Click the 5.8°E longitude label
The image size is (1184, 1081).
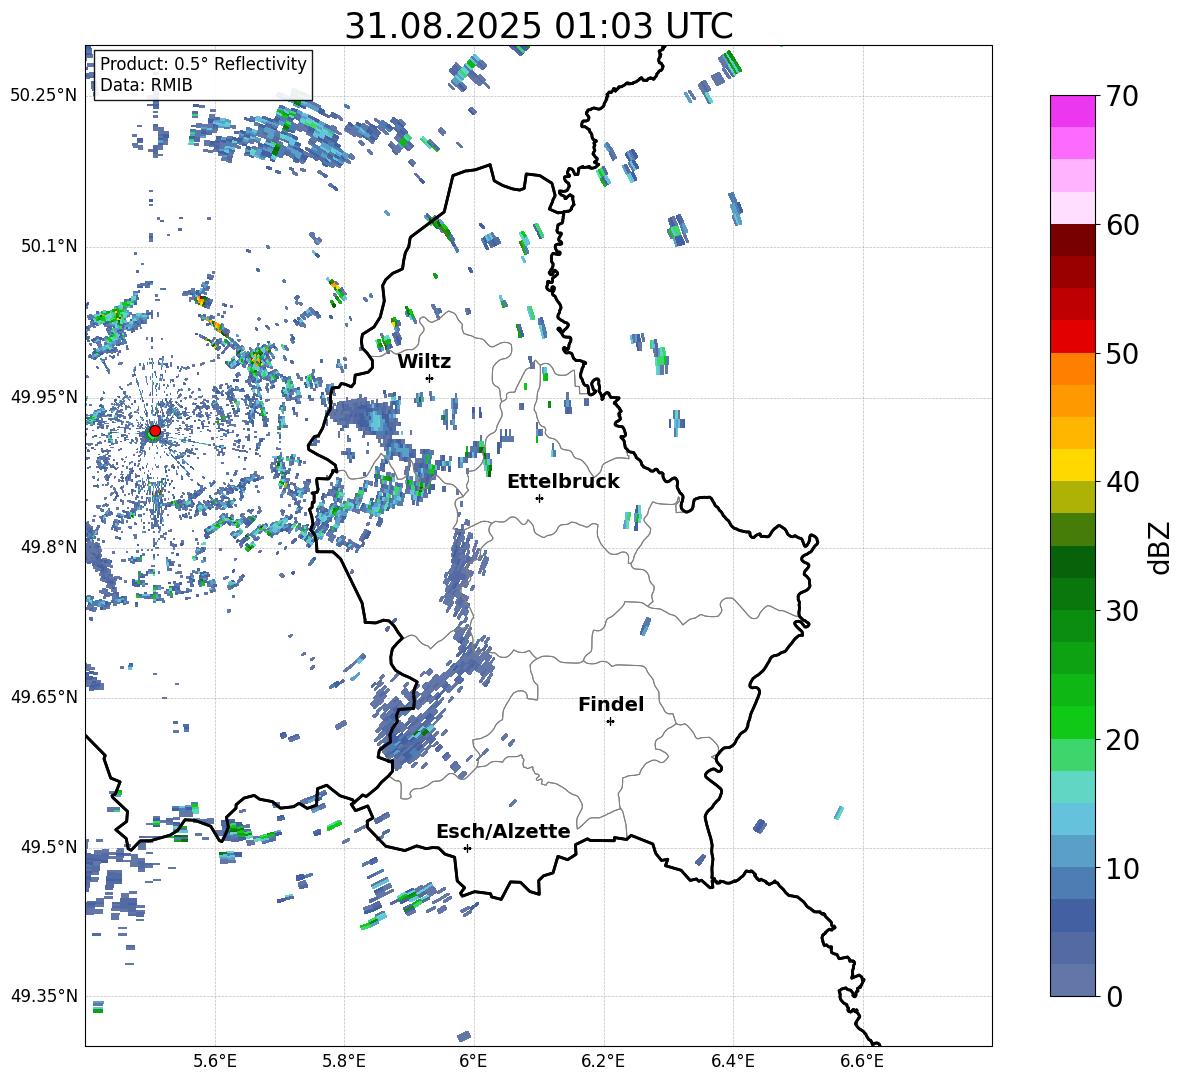344,1061
